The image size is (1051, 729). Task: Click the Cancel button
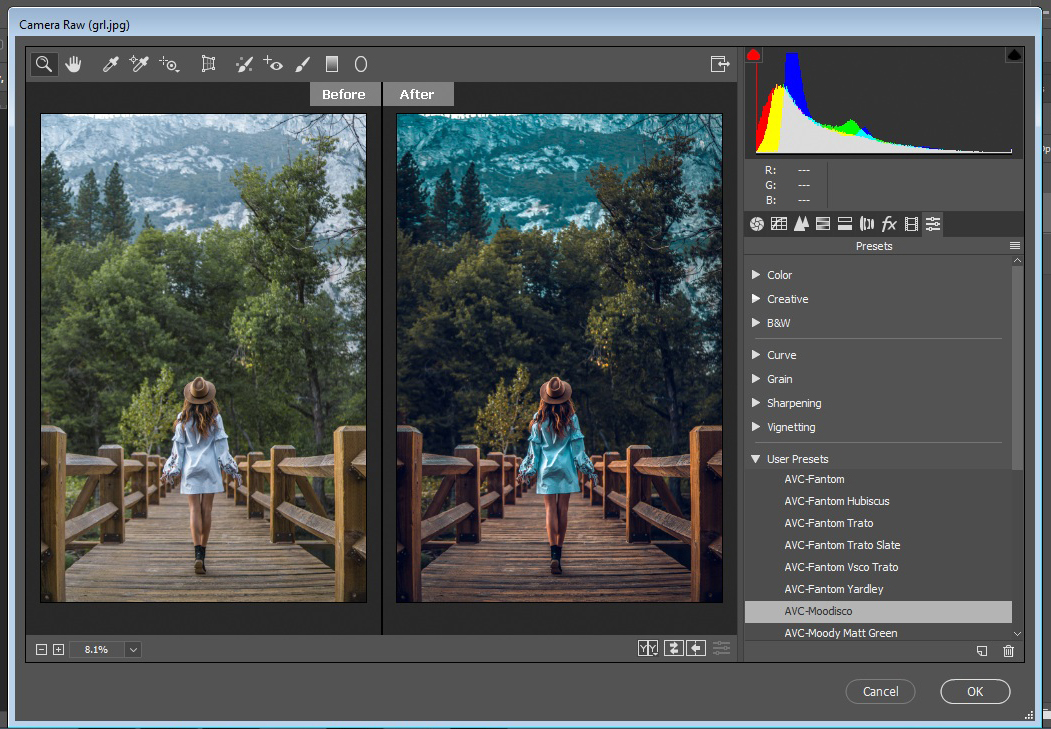880,691
